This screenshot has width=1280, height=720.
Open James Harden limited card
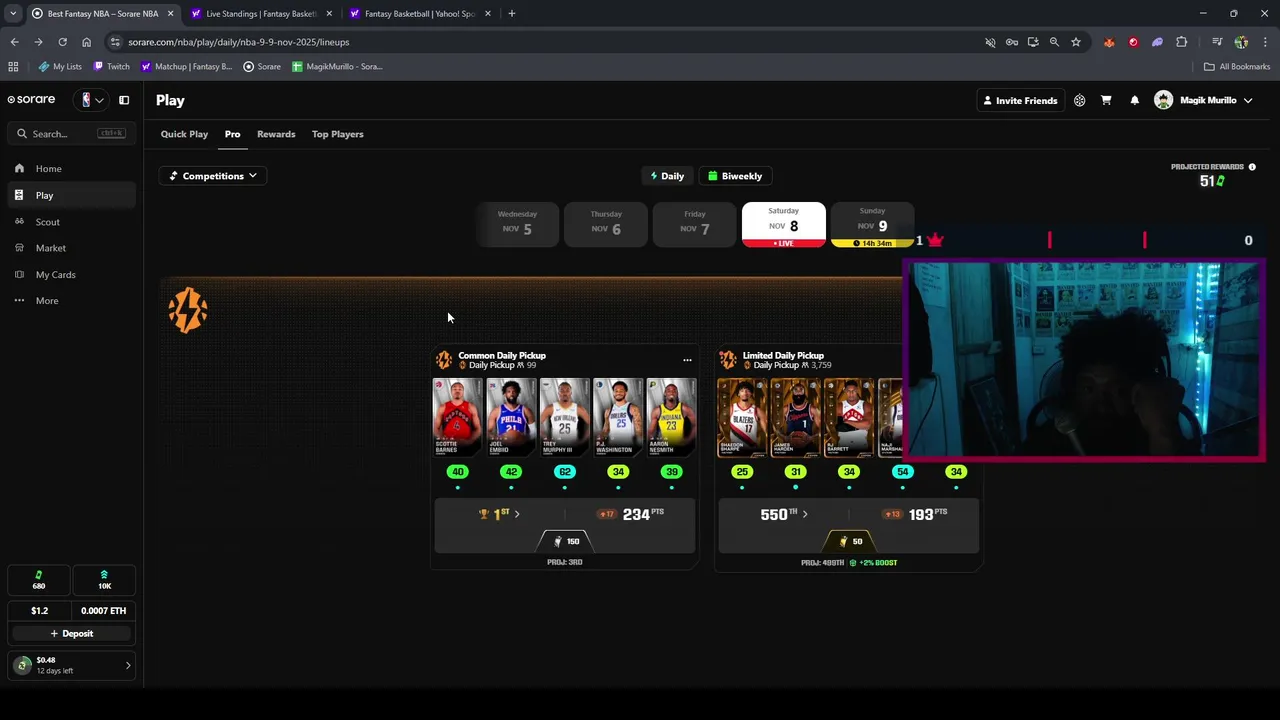click(x=795, y=417)
